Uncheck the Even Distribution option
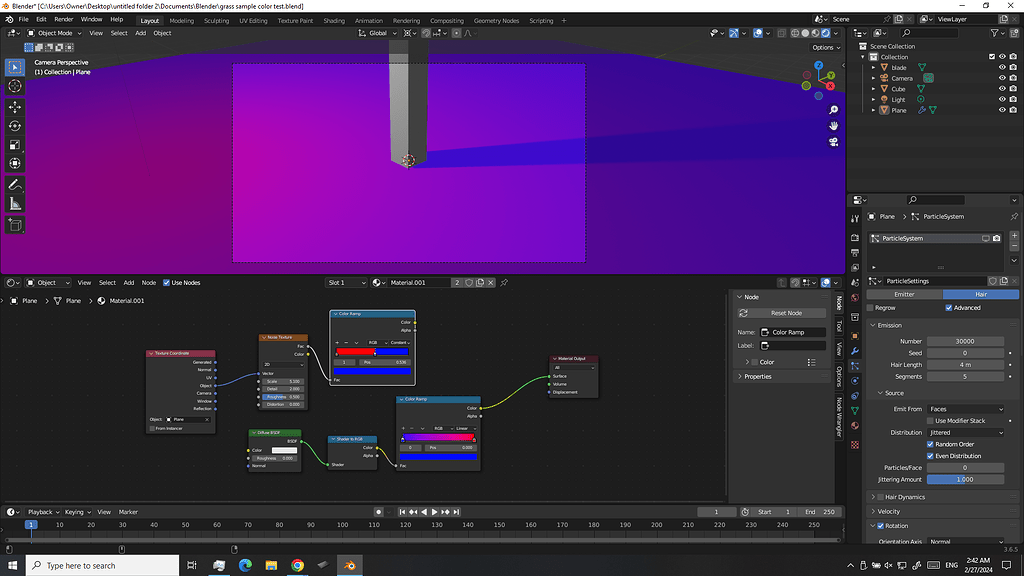 point(930,456)
